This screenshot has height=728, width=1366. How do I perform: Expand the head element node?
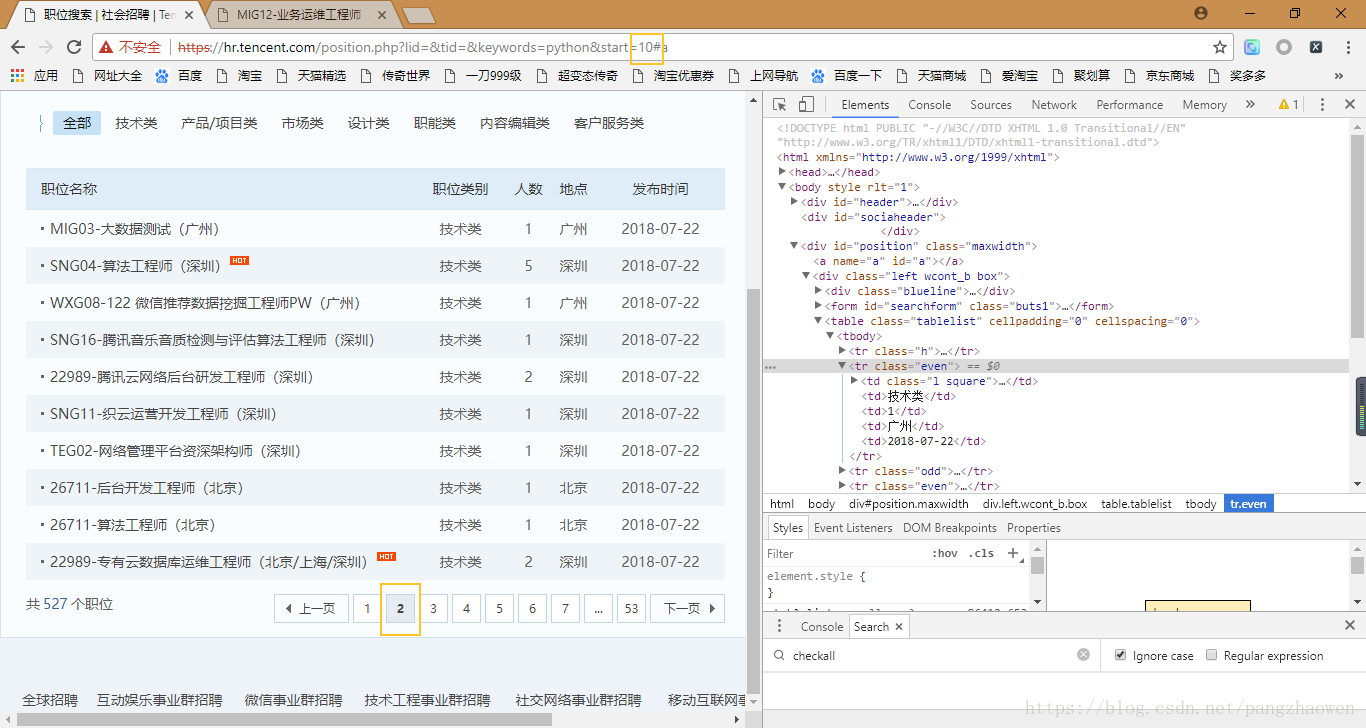tap(782, 172)
